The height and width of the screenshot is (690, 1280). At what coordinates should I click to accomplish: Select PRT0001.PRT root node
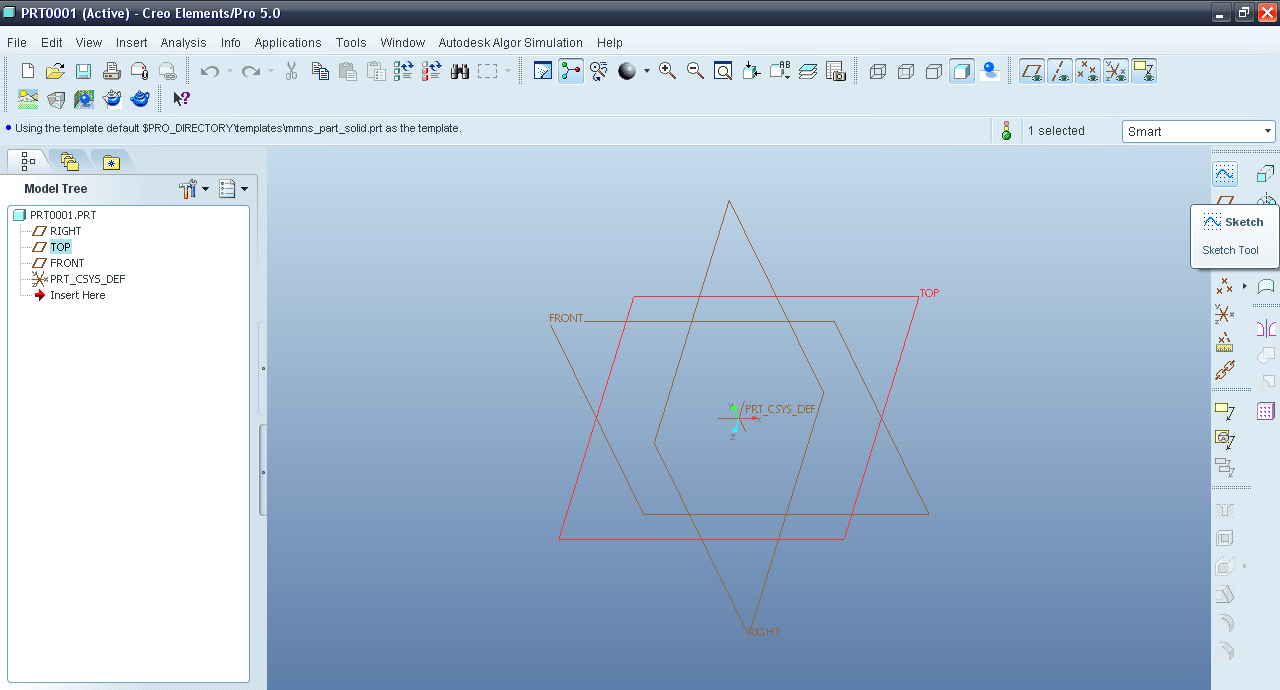click(55, 215)
